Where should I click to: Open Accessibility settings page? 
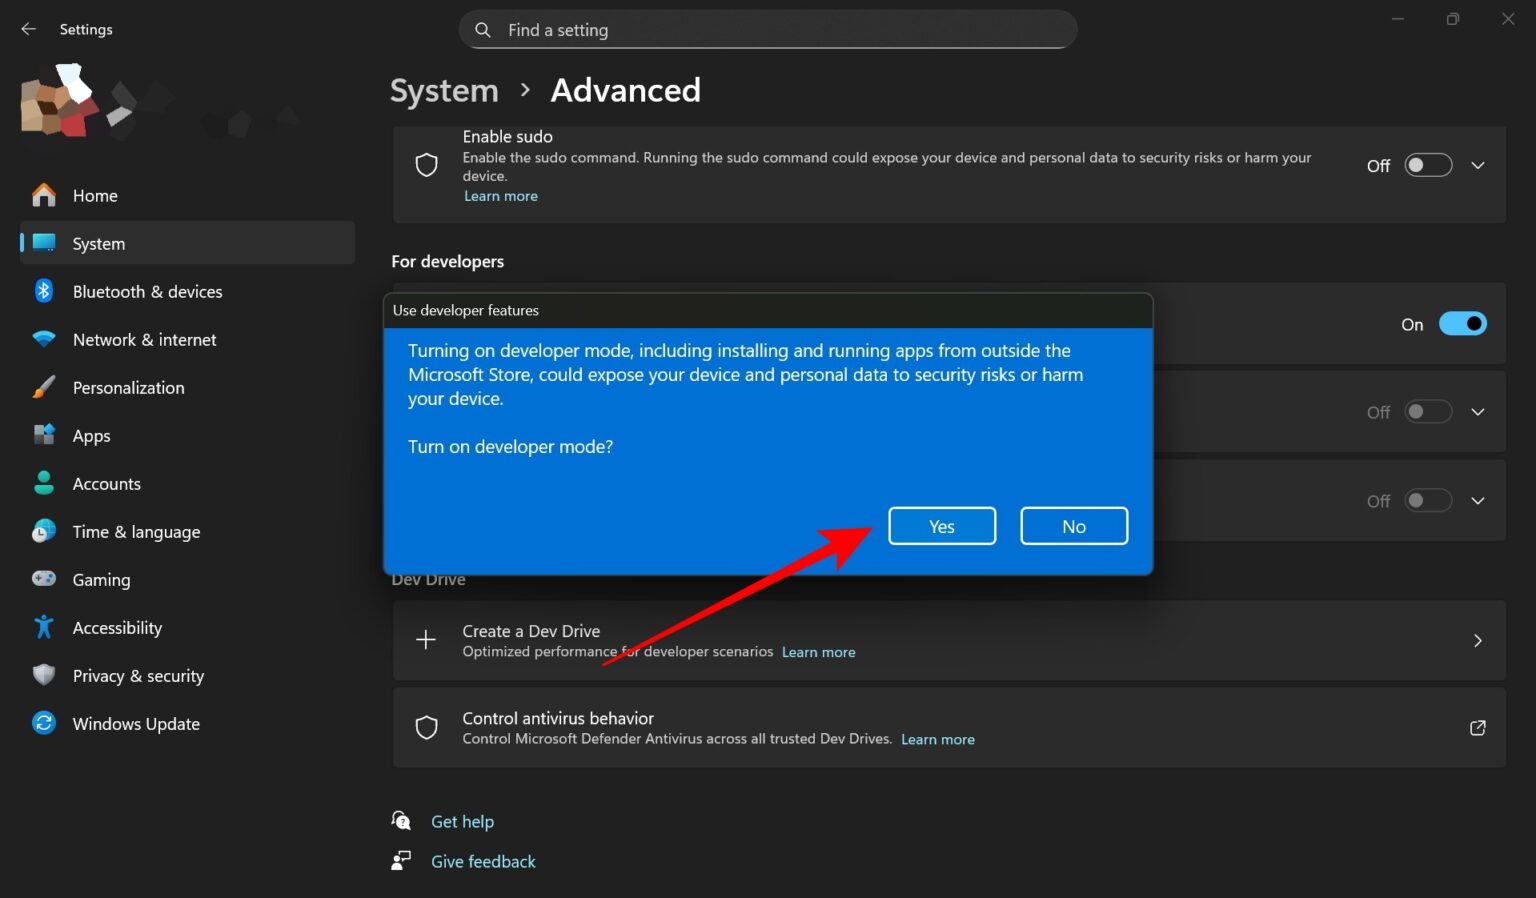[188, 627]
